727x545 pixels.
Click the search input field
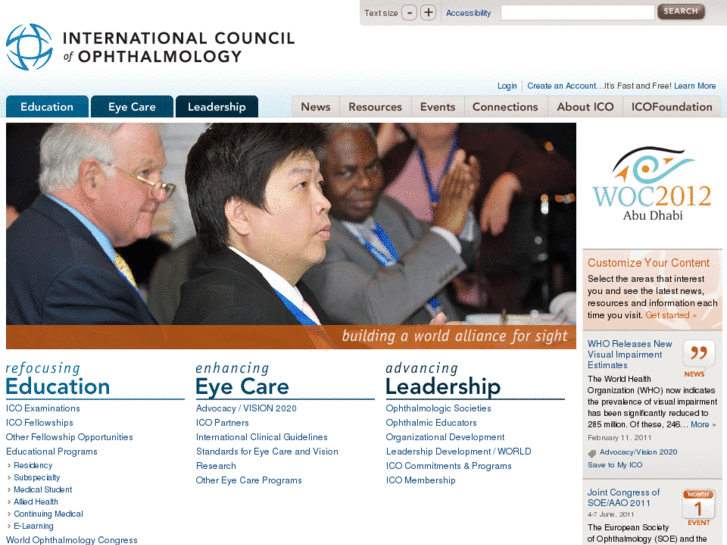[577, 13]
